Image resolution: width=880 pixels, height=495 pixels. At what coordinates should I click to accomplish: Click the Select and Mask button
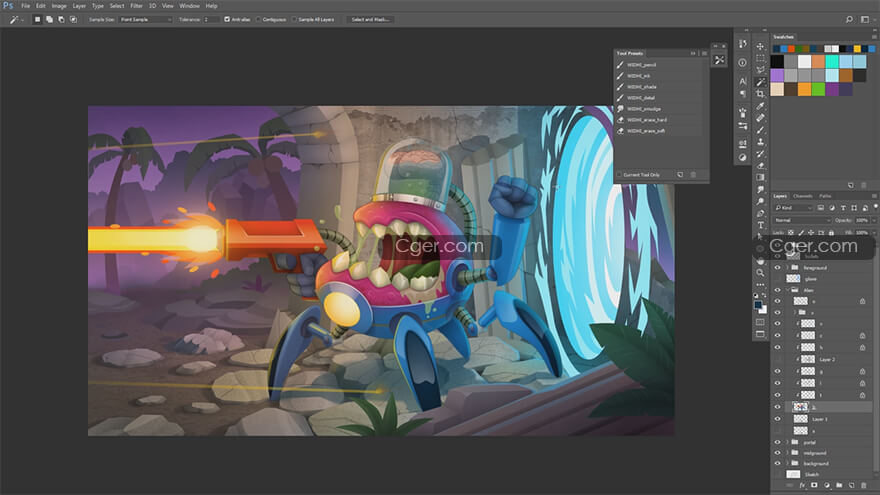coord(370,19)
